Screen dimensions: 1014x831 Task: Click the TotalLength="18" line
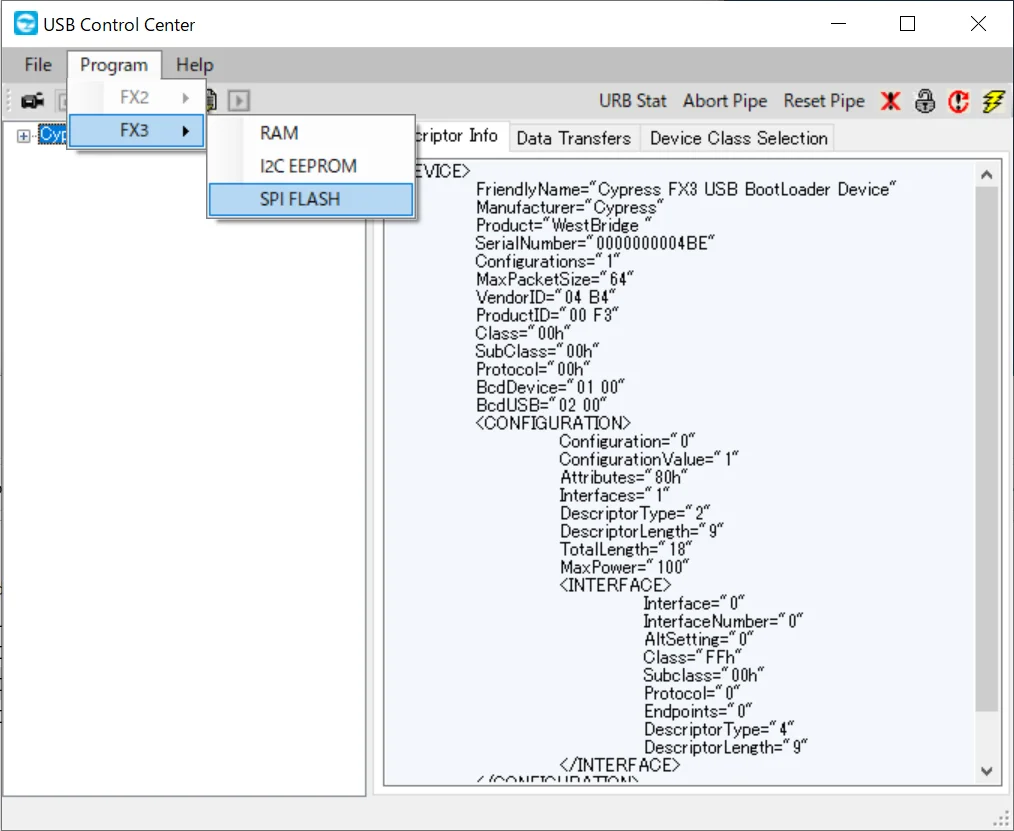(626, 550)
